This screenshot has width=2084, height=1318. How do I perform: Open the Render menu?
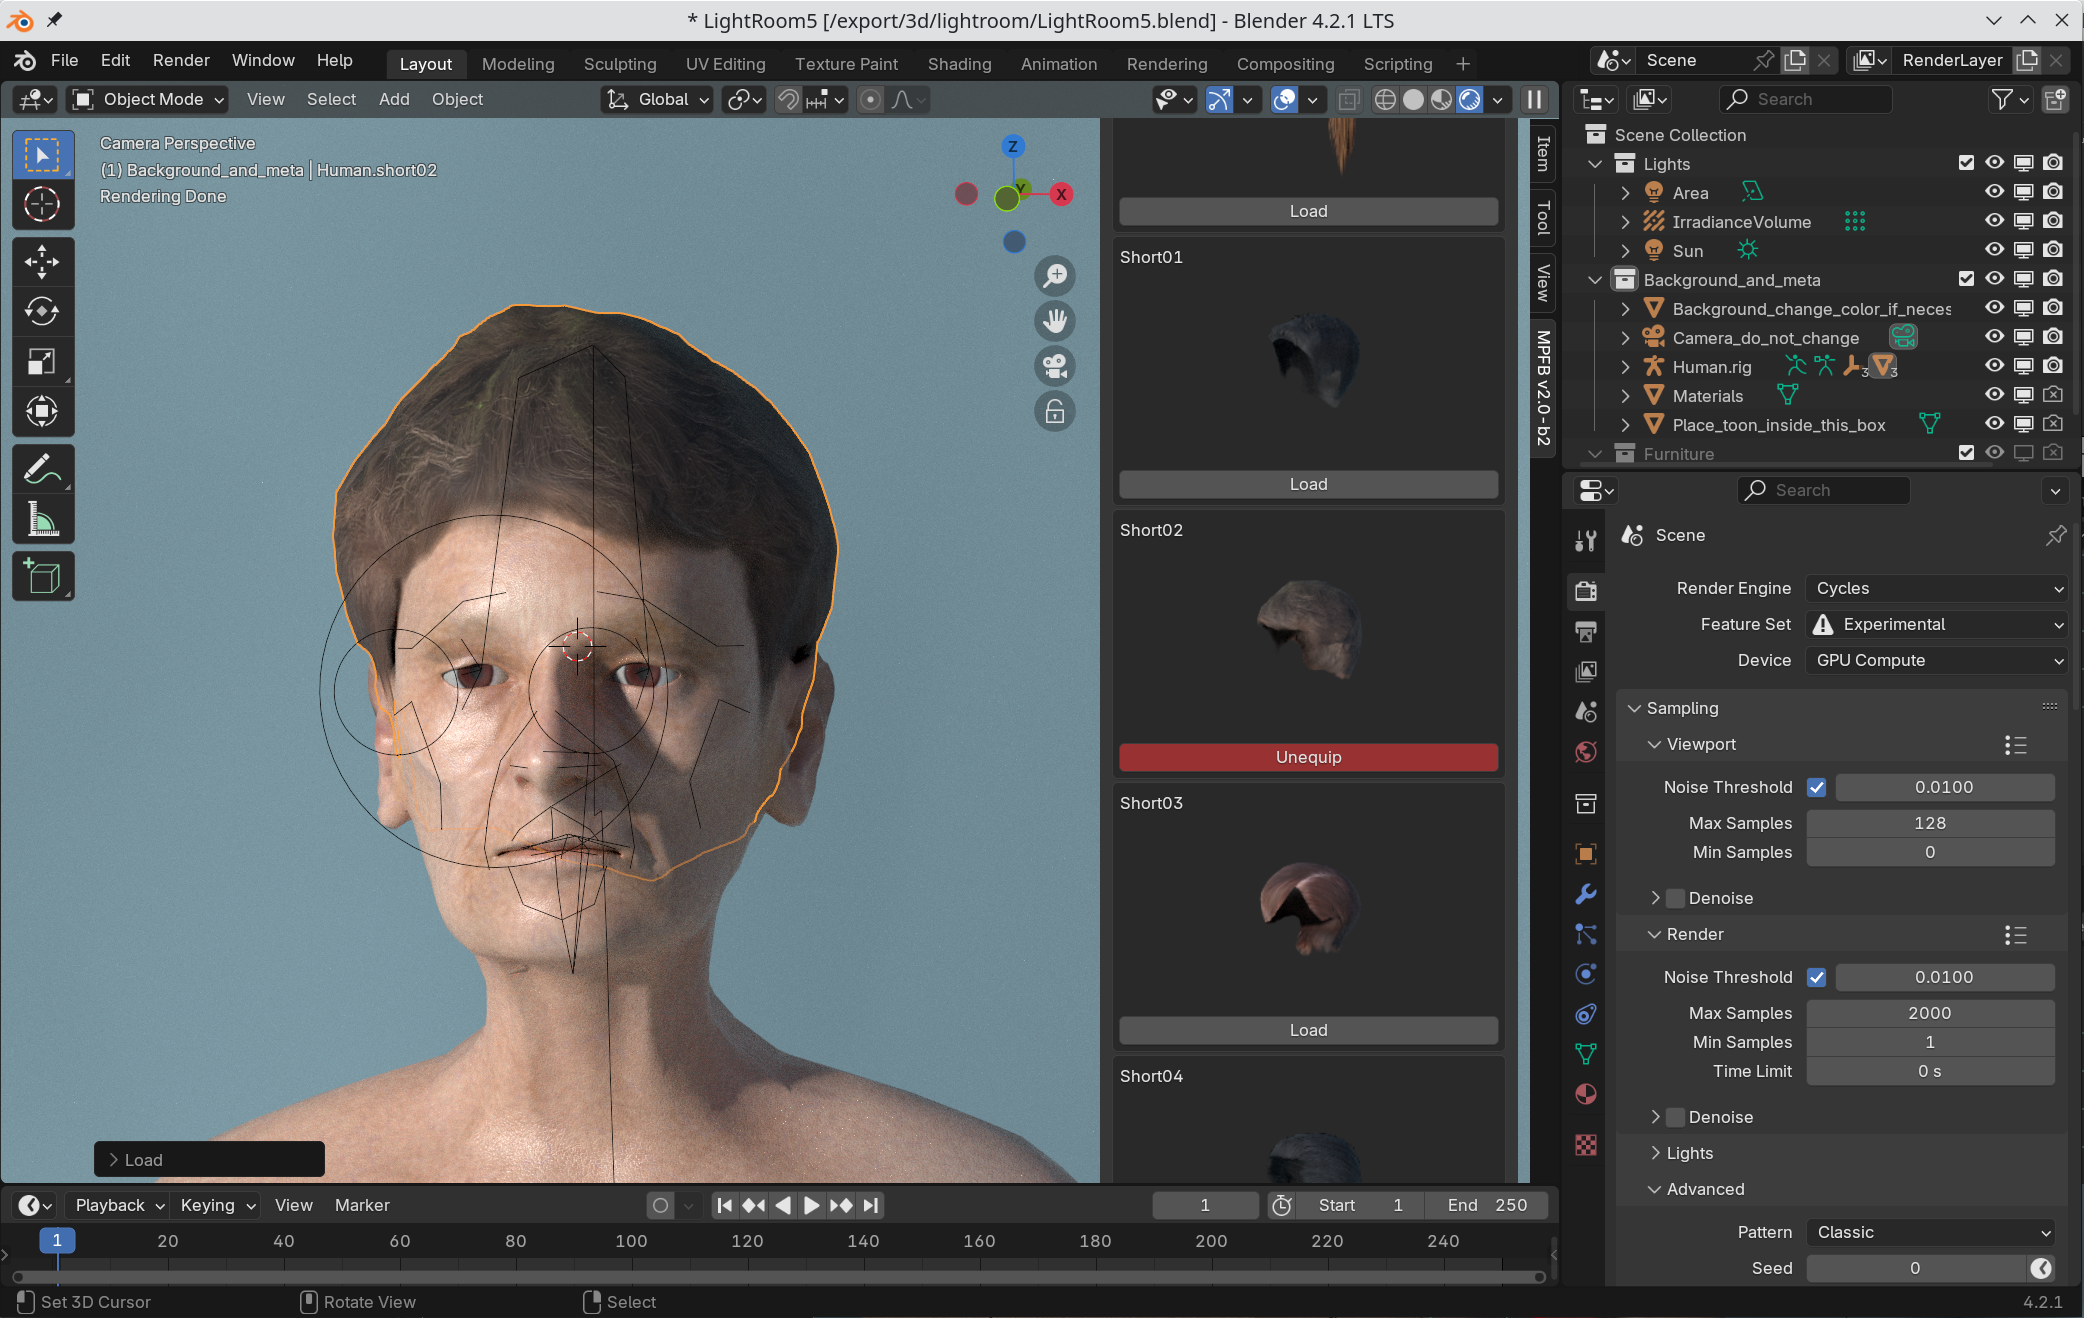[x=181, y=60]
